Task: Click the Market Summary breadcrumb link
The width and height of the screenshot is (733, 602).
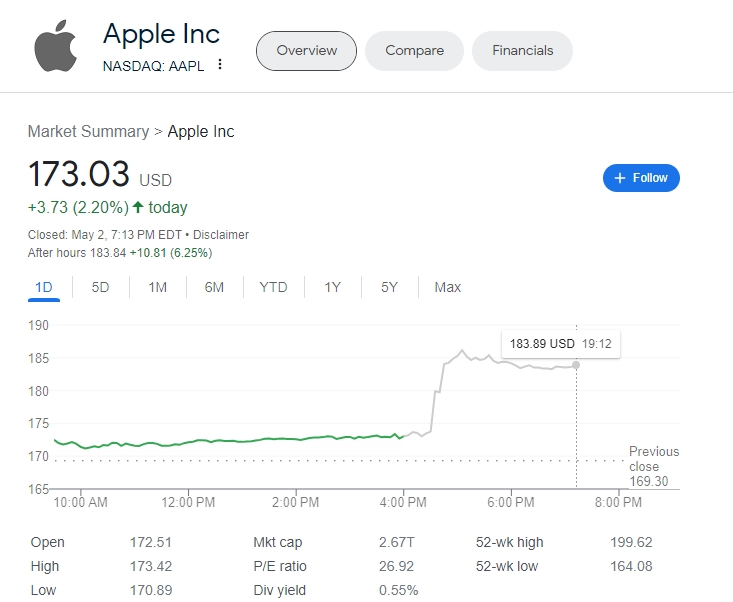Action: tap(88, 132)
